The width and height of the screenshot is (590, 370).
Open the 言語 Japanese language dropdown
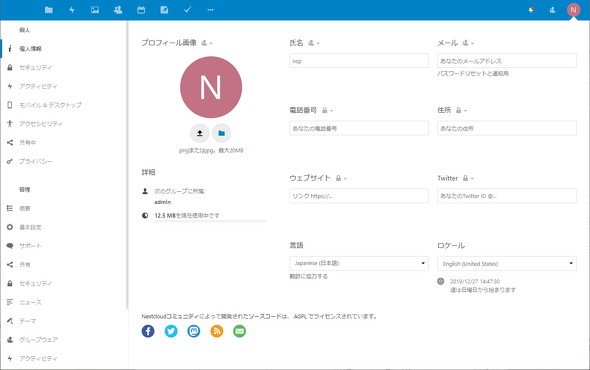359,263
